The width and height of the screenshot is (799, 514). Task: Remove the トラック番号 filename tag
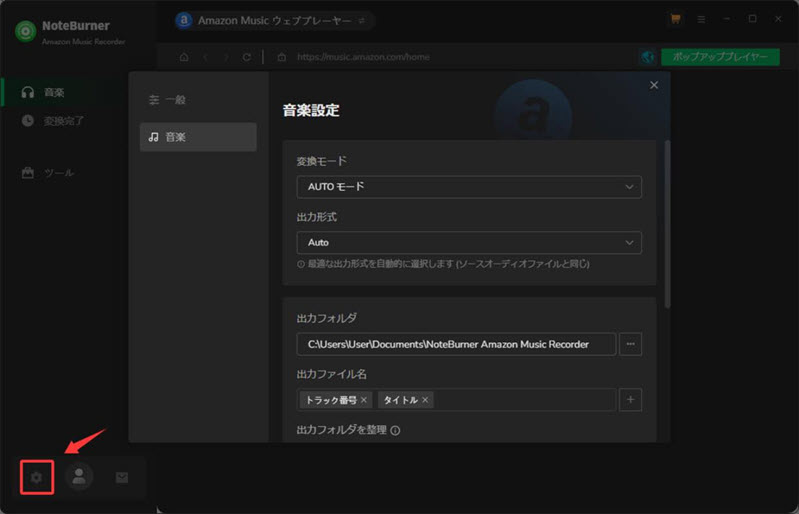tap(364, 400)
